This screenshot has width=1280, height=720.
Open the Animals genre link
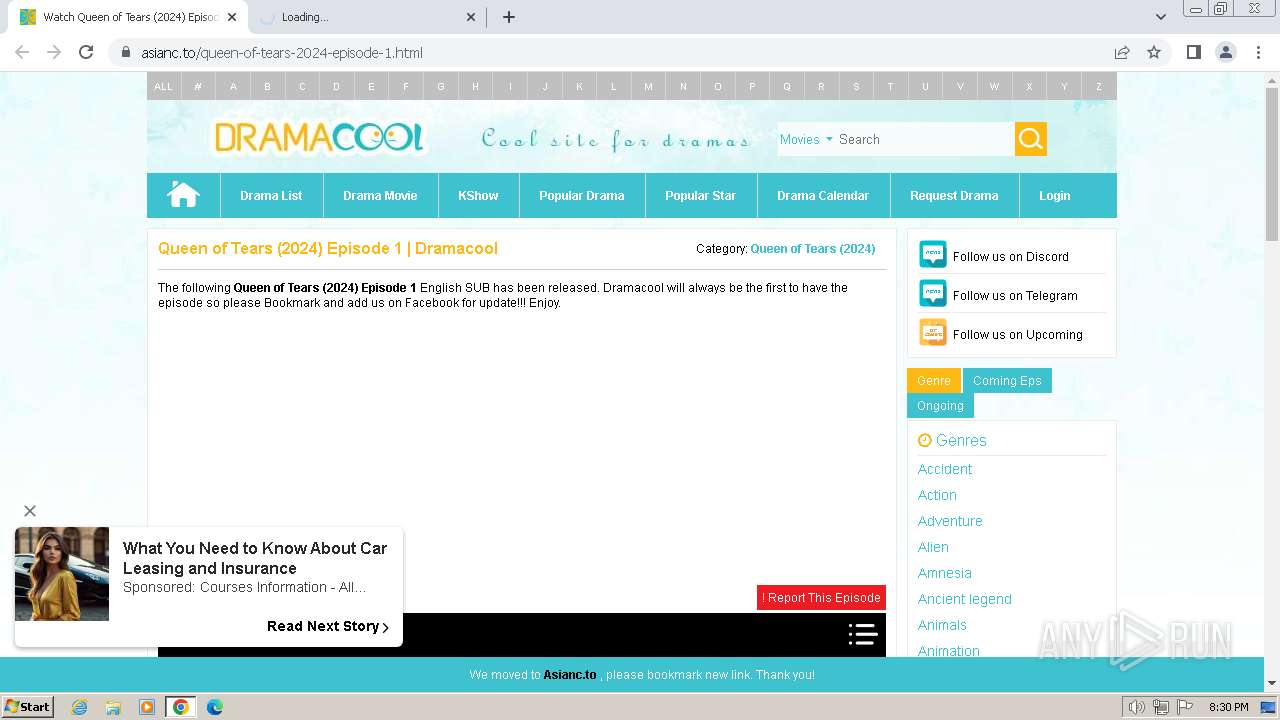[942, 625]
